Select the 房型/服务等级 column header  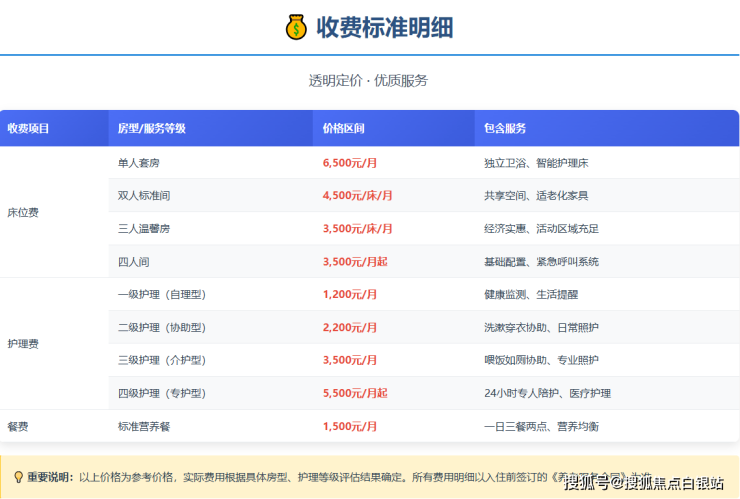(x=151, y=129)
